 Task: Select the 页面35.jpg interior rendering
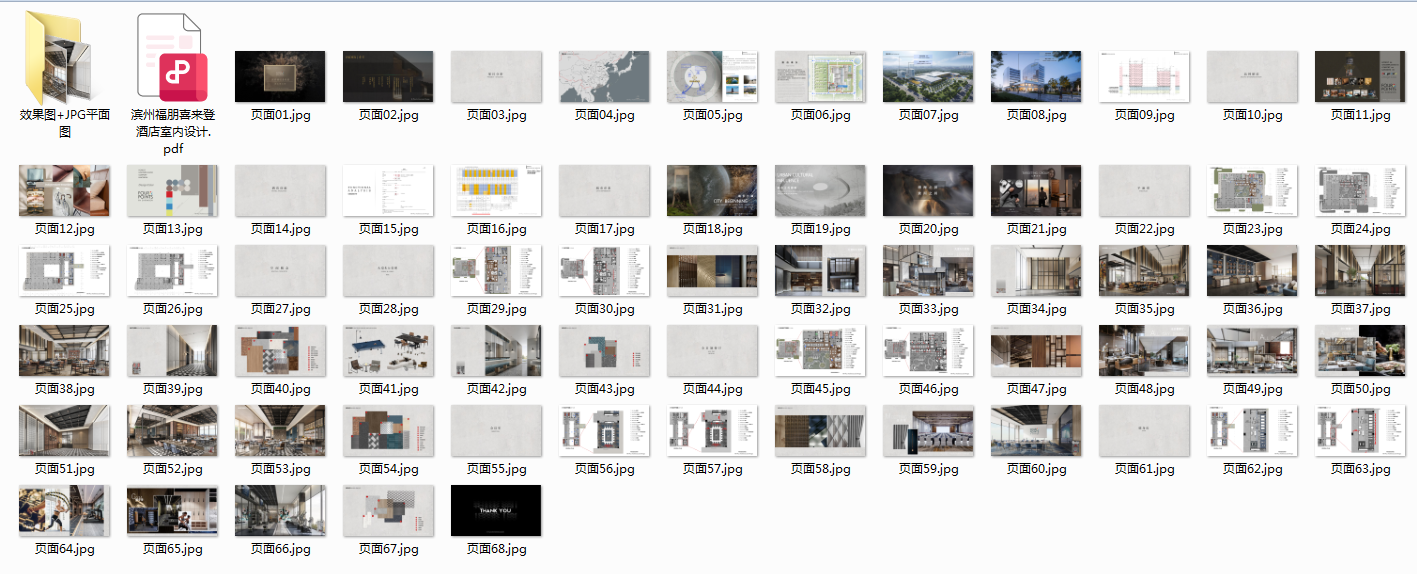coord(1144,271)
